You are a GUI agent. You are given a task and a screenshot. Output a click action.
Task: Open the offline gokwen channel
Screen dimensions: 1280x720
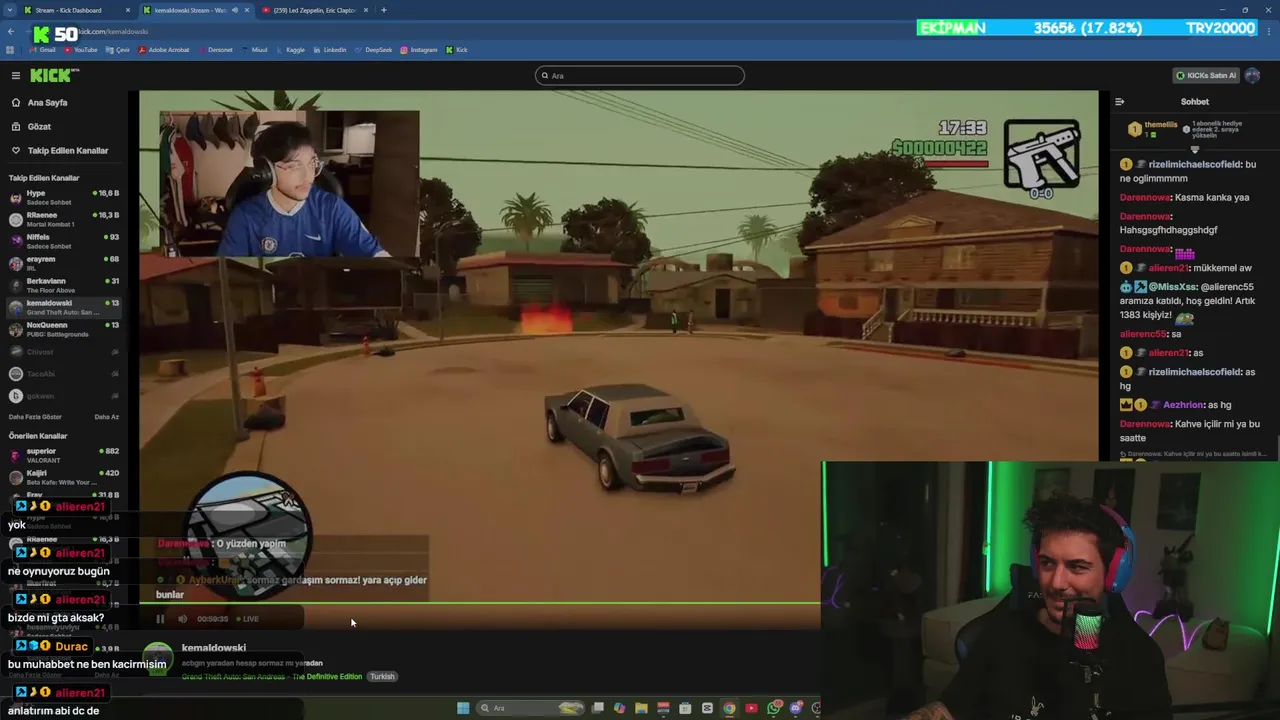tap(64, 396)
